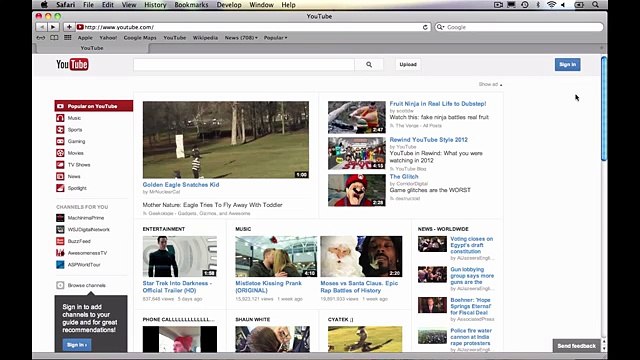This screenshot has height=360, width=640.
Task: Open Spotlight search in menu bar
Action: pos(596,5)
